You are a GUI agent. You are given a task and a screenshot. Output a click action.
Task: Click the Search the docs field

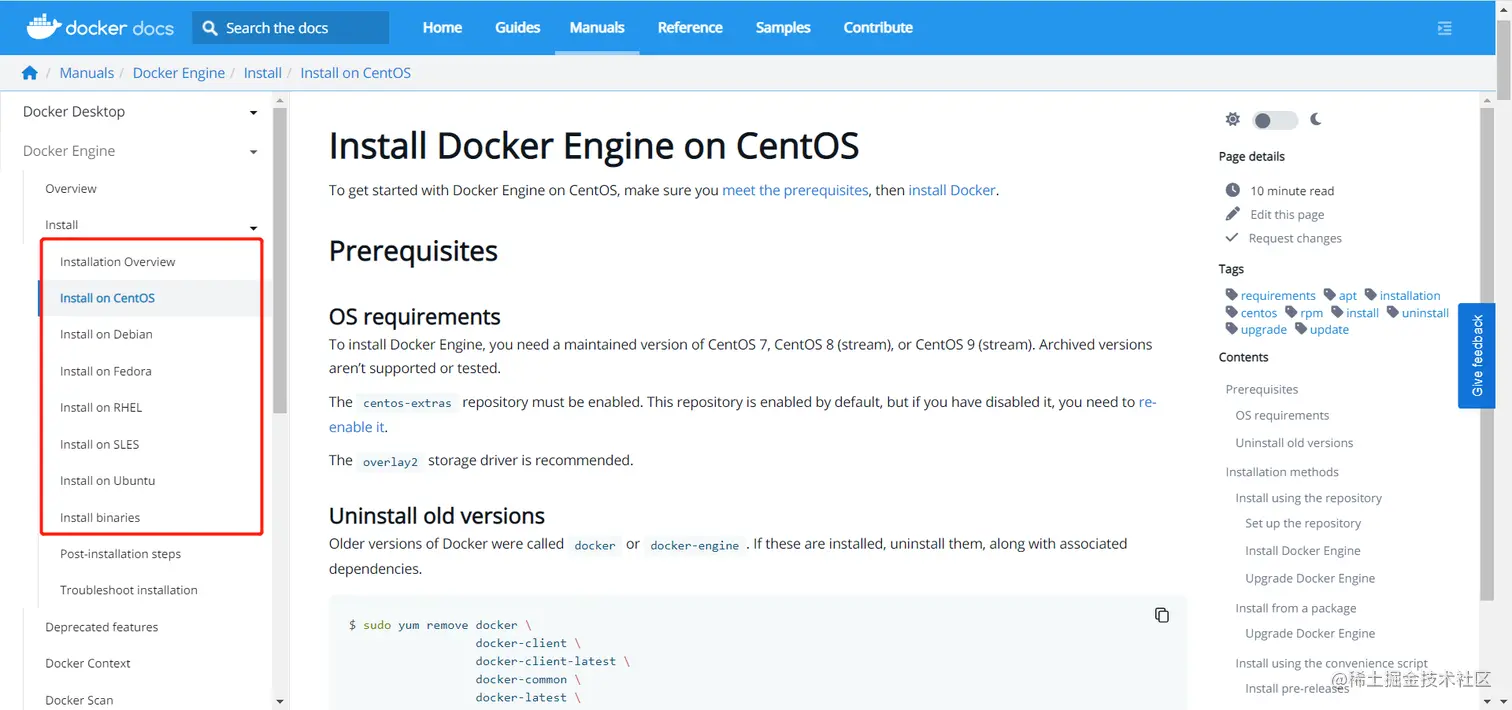click(300, 28)
